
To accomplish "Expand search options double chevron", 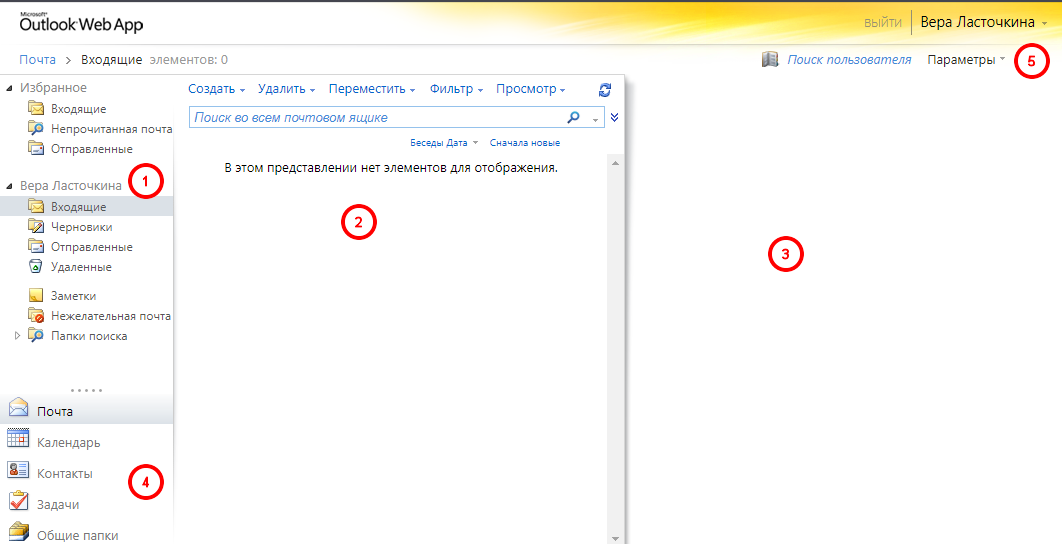I will [x=614, y=117].
